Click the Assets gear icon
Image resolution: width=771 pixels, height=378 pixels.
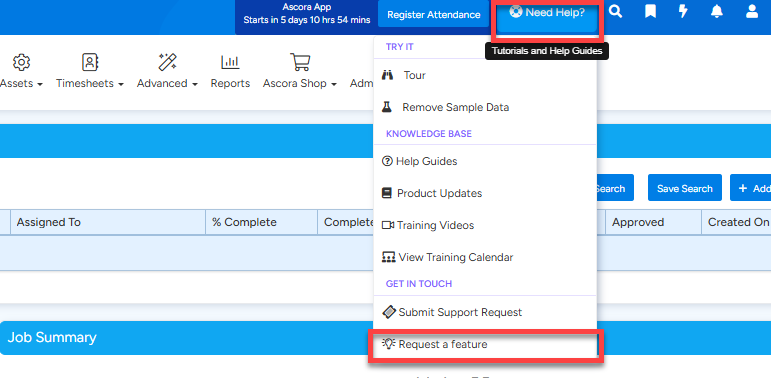click(21, 62)
